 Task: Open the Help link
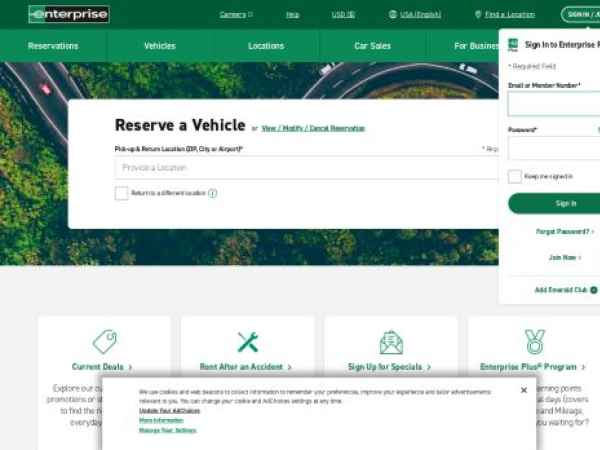(292, 15)
